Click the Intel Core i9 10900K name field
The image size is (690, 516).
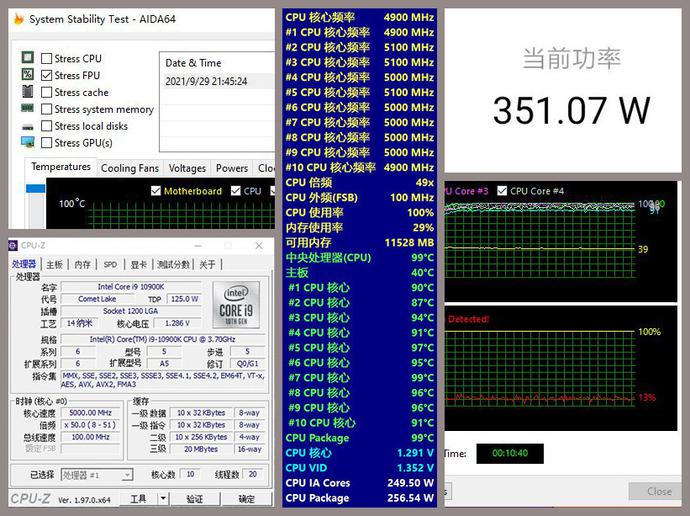131,287
